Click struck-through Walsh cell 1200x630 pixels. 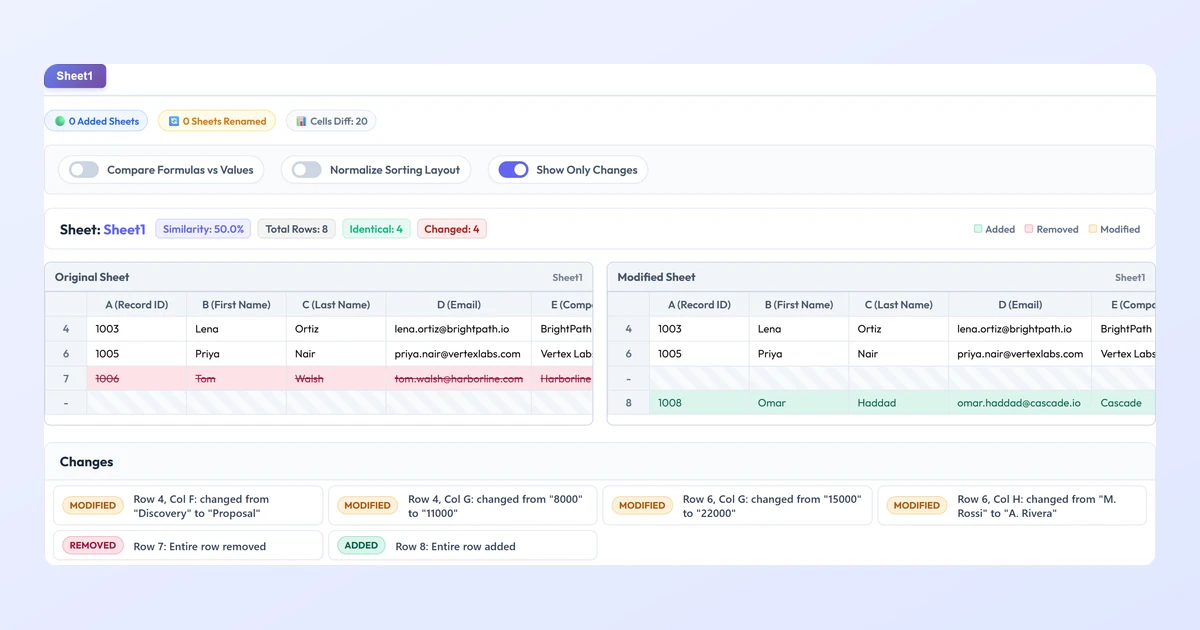click(x=336, y=379)
